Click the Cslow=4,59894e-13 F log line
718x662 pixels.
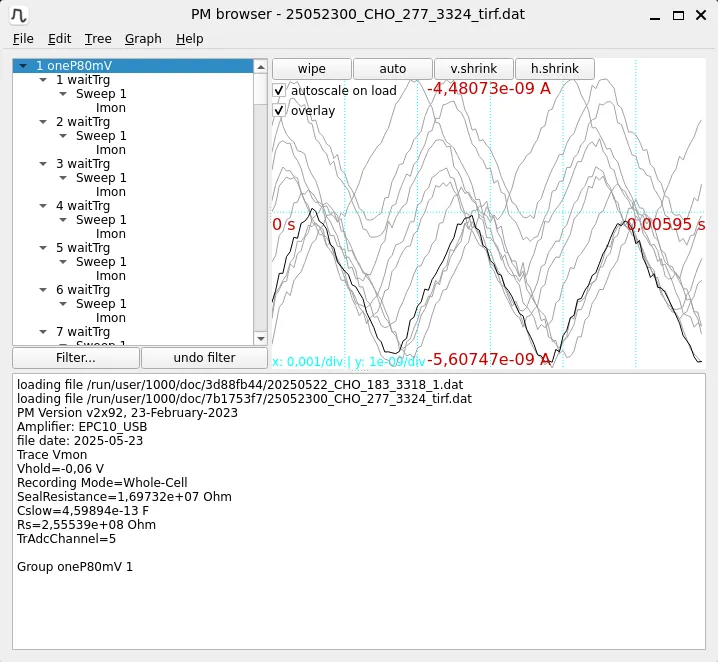pyautogui.click(x=83, y=511)
